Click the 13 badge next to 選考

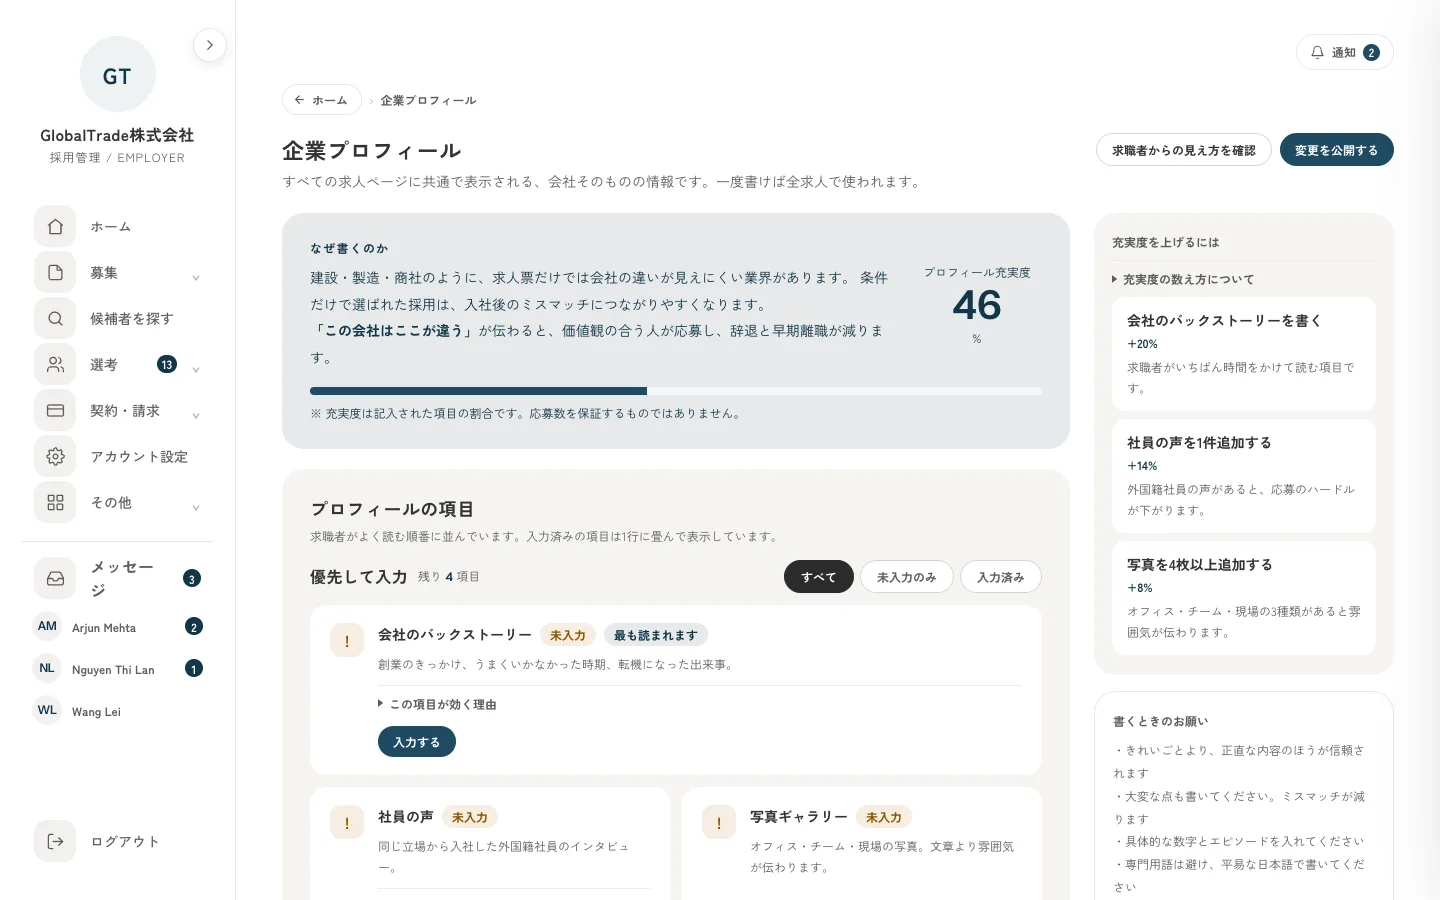[167, 365]
